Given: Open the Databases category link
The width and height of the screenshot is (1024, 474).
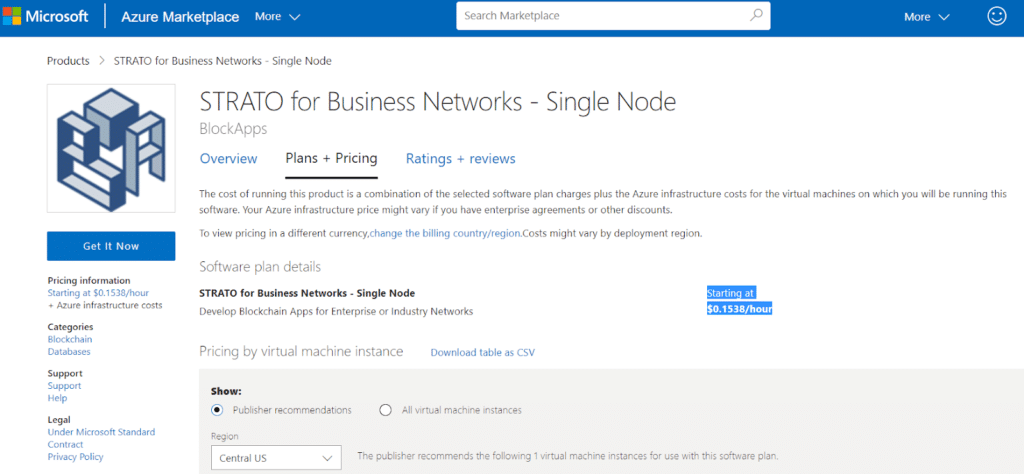Looking at the screenshot, I should 69,352.
